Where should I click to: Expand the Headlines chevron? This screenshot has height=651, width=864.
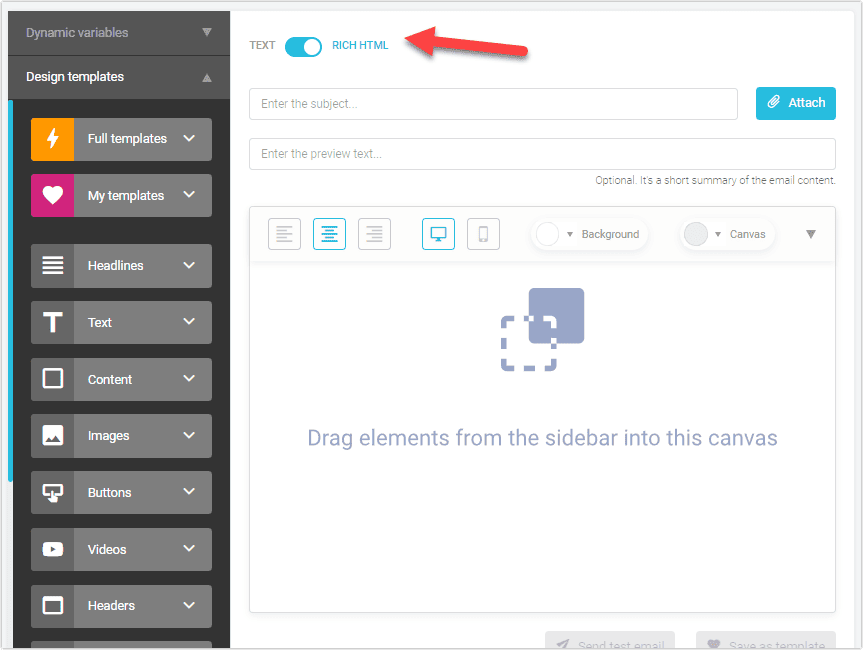tap(189, 265)
